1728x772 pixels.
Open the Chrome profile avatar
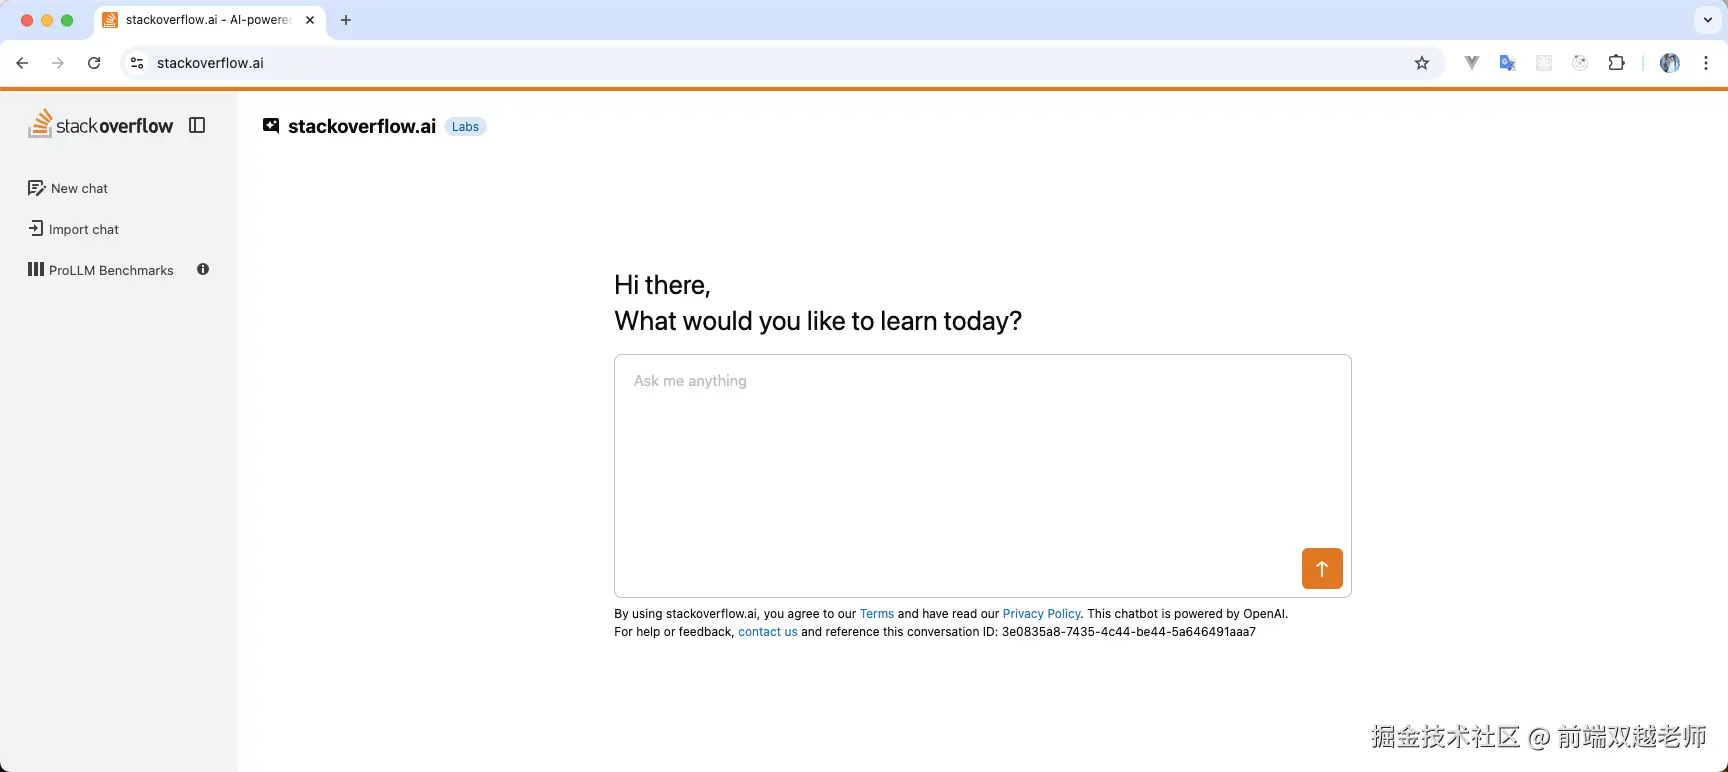[x=1670, y=63]
